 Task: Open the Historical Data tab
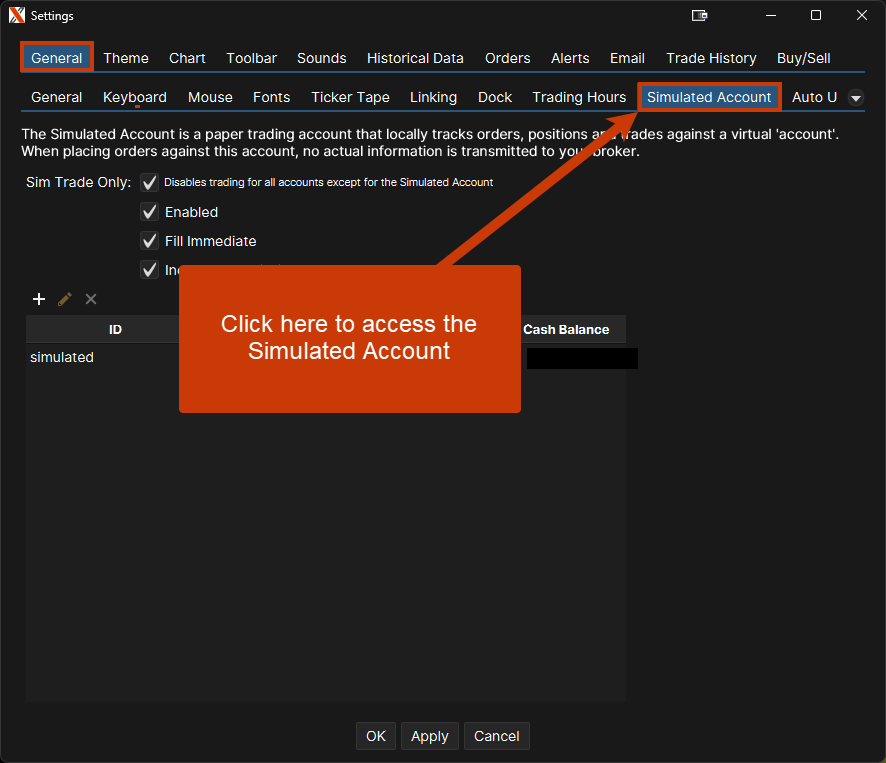pyautogui.click(x=415, y=58)
